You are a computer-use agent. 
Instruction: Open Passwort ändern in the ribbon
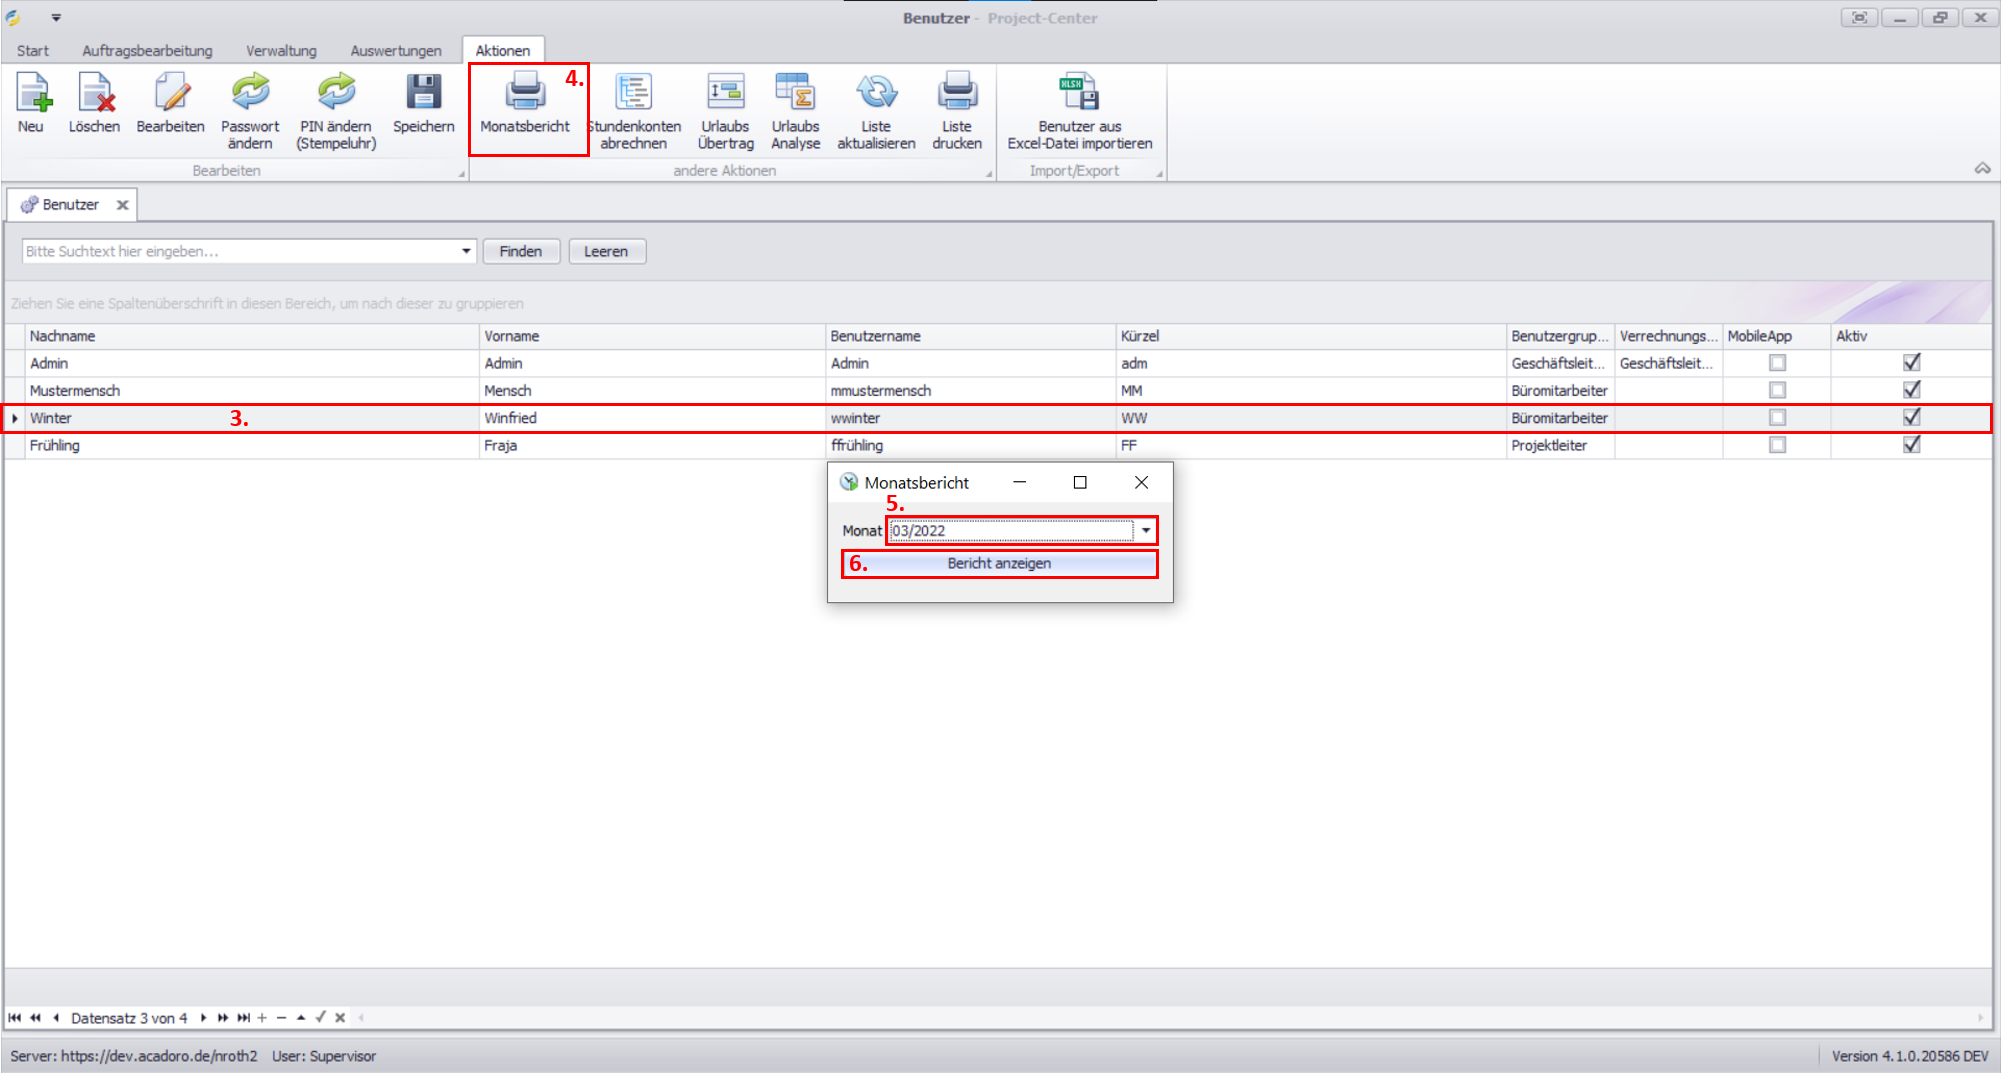250,95
